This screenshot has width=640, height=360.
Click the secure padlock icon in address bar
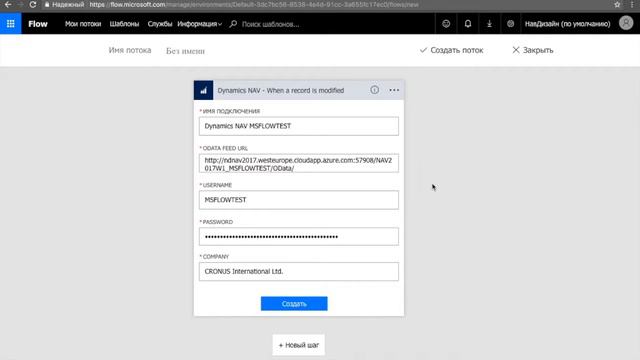tap(47, 4)
